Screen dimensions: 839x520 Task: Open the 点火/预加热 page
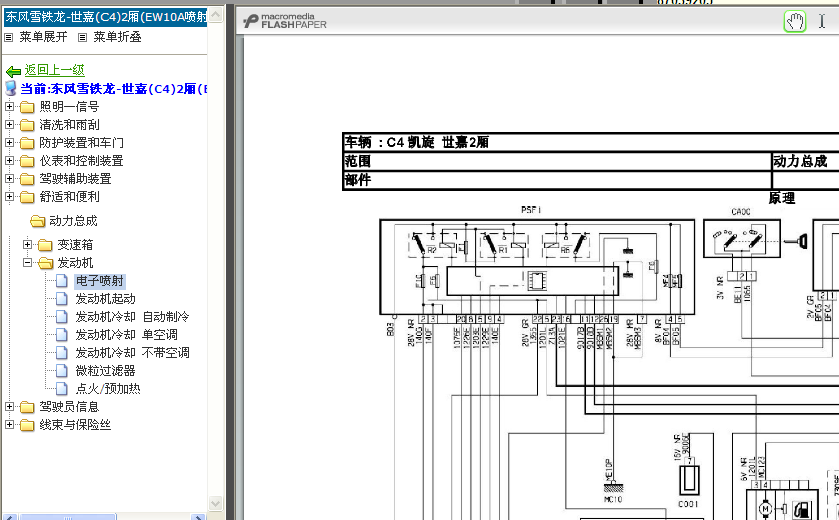point(108,388)
